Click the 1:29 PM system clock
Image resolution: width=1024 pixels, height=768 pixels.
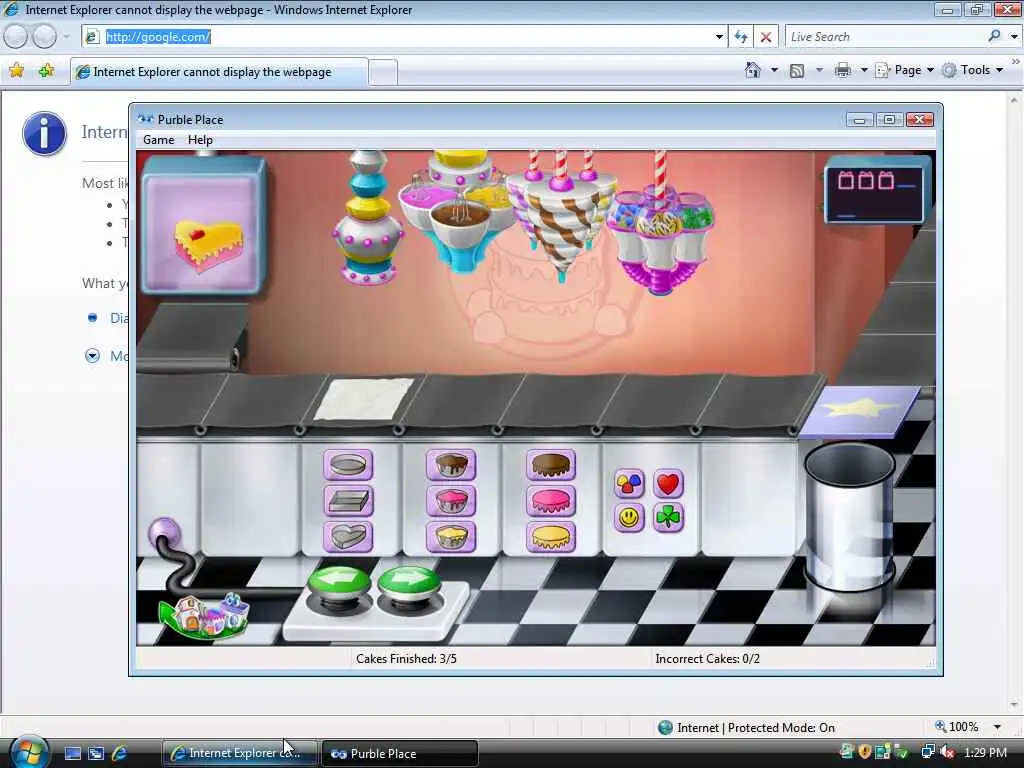tap(985, 753)
